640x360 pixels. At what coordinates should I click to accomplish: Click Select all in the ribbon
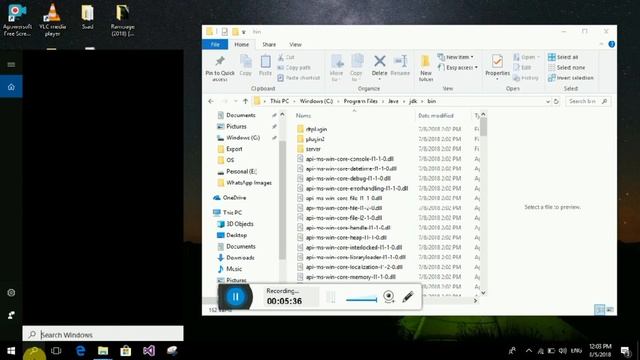click(x=563, y=57)
